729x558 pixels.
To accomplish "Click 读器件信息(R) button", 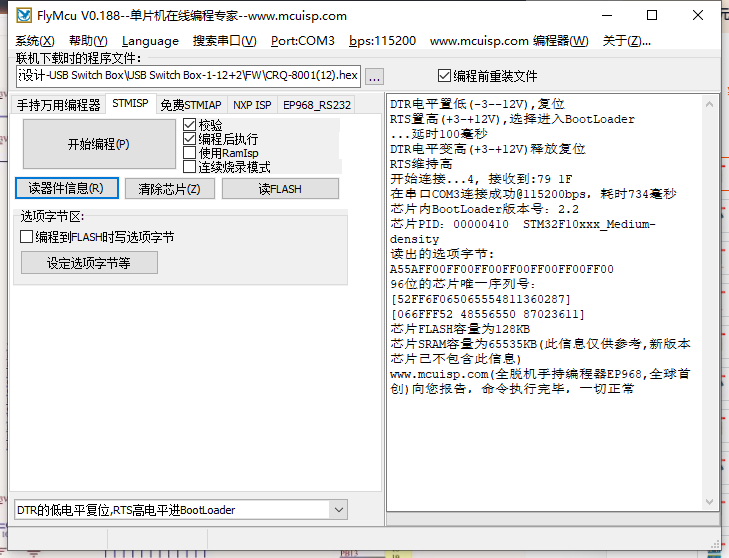I will [66, 188].
